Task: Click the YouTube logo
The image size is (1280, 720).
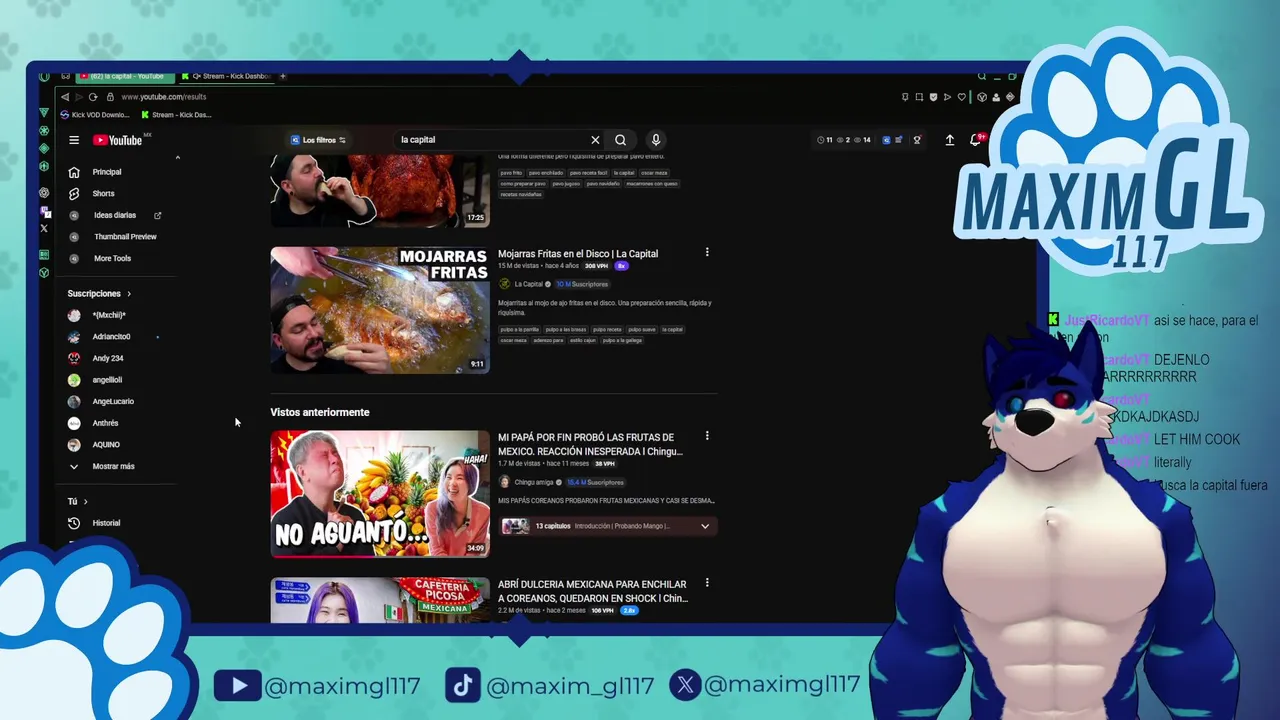Action: (118, 140)
